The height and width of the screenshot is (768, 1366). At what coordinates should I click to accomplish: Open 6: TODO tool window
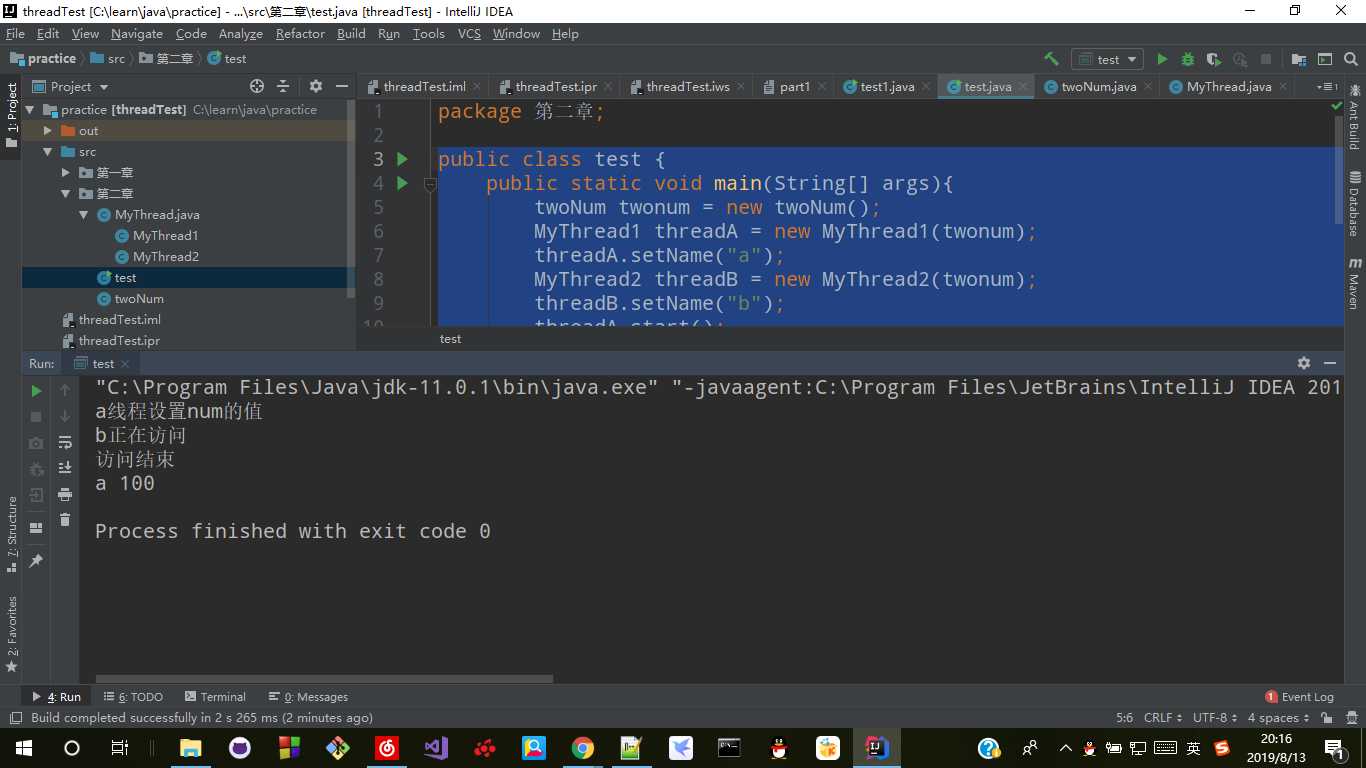click(133, 697)
